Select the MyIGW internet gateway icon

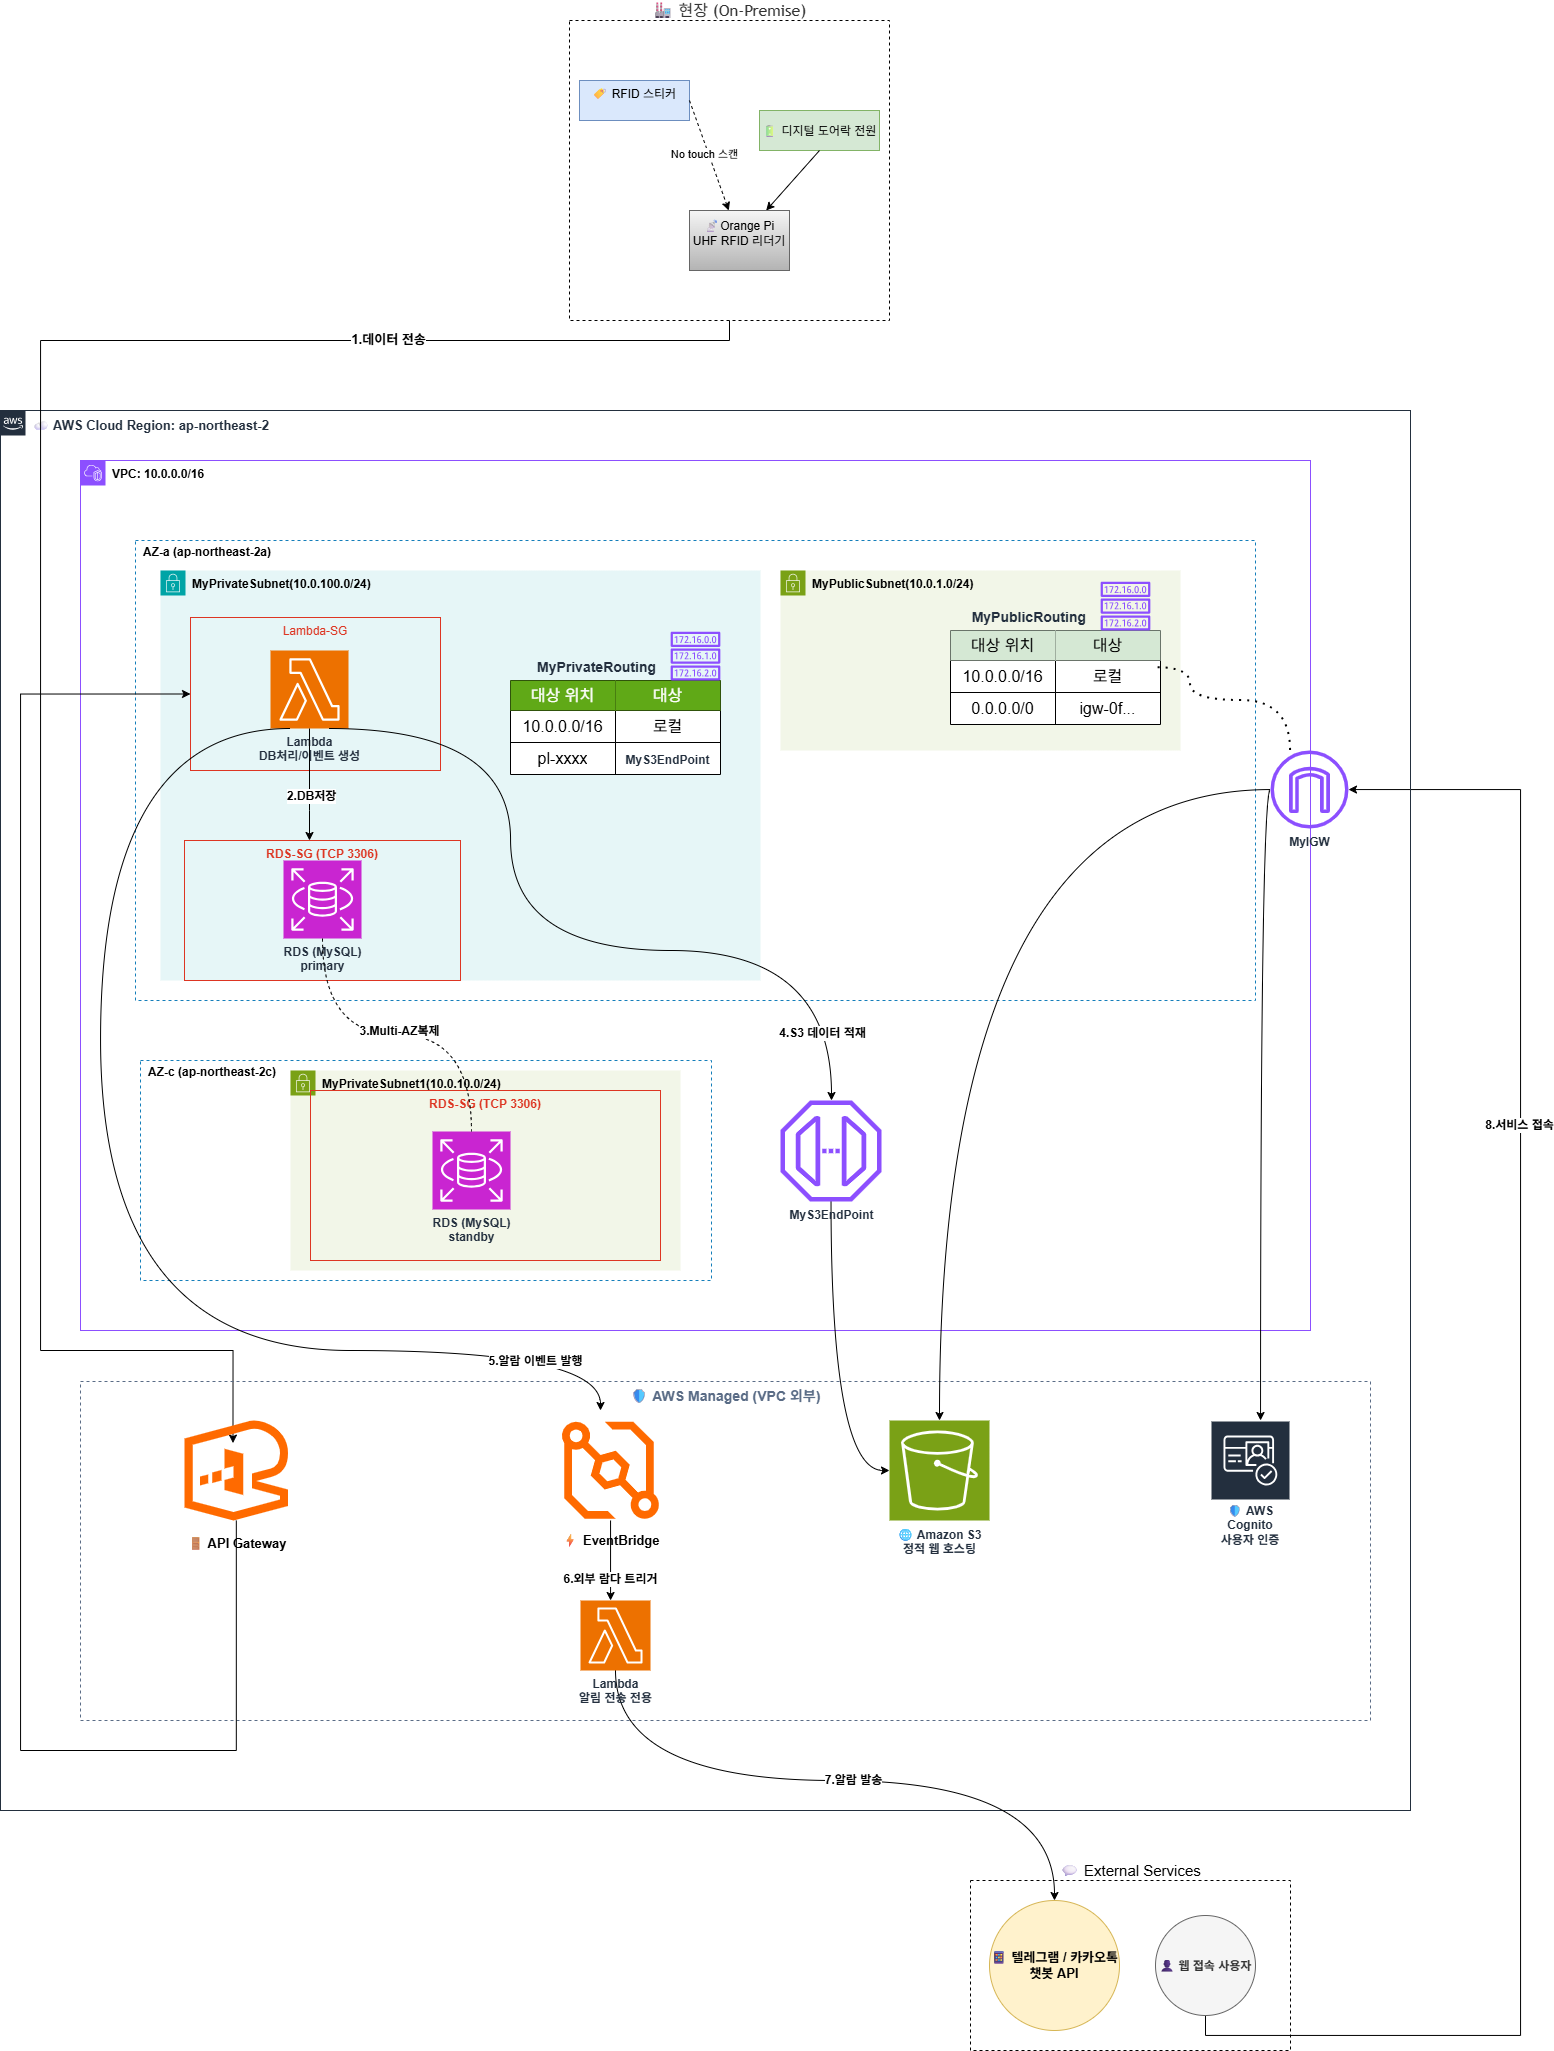pyautogui.click(x=1309, y=790)
